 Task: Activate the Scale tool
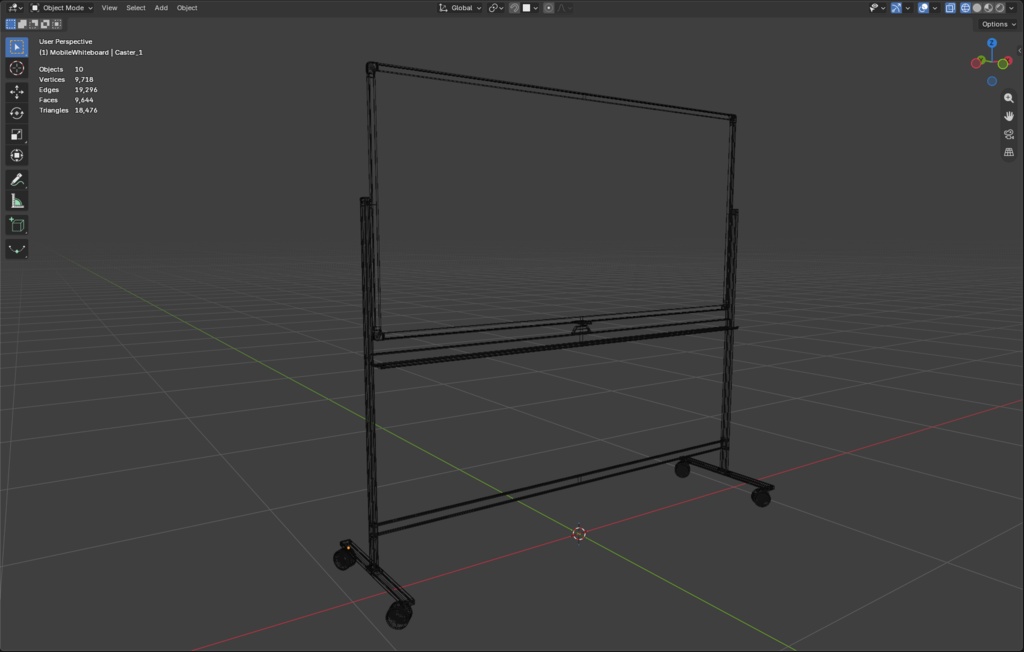coord(17,135)
